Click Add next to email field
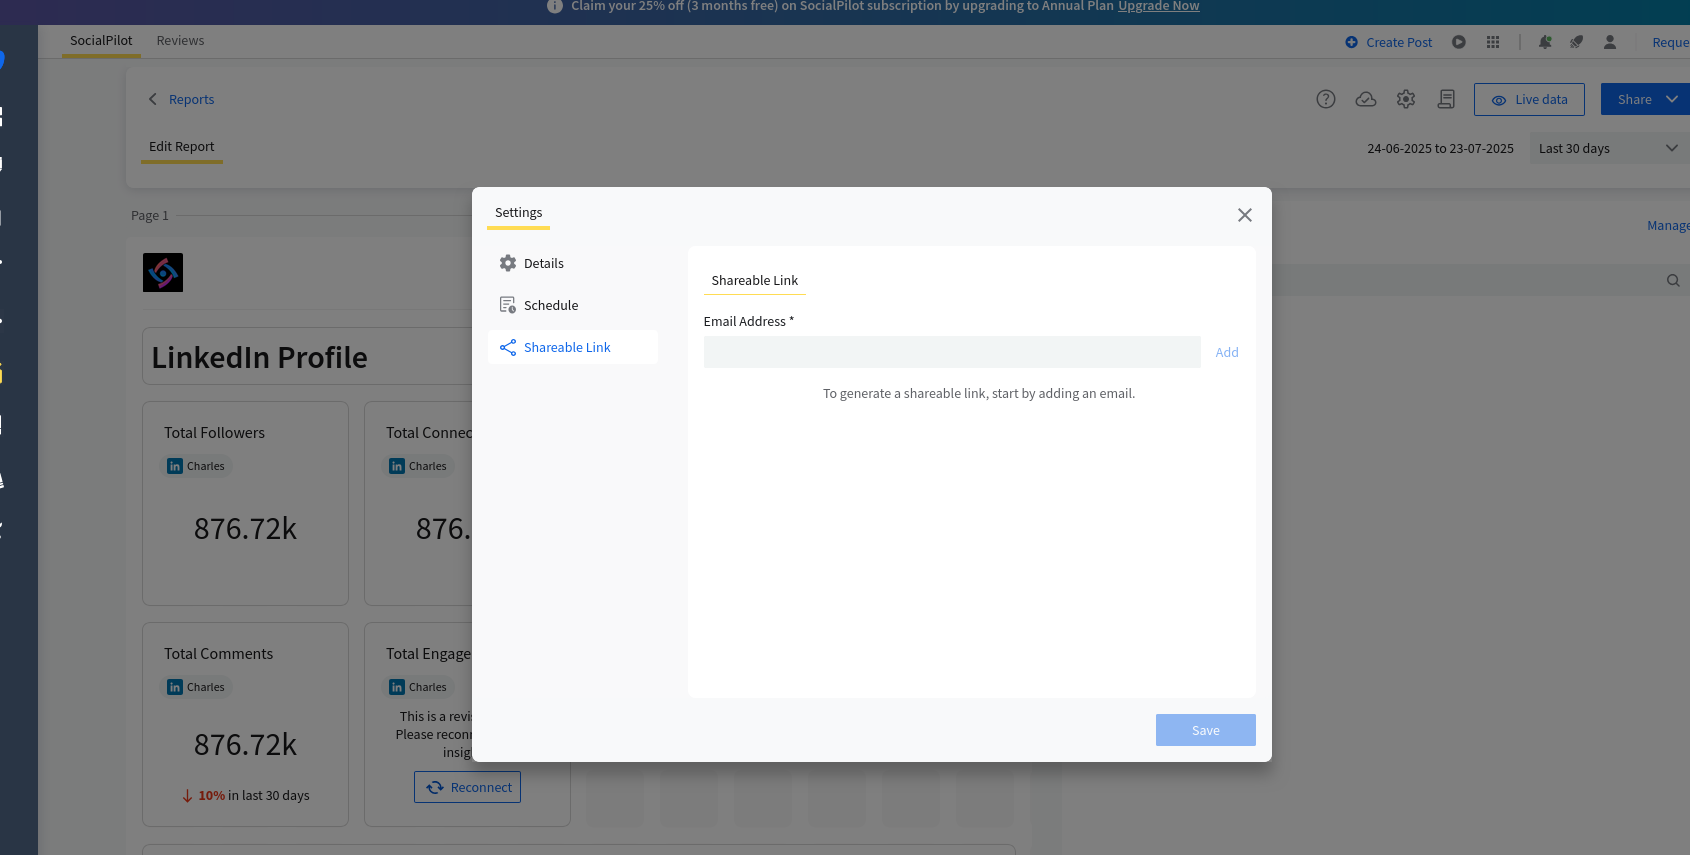The image size is (1690, 855). tap(1227, 352)
